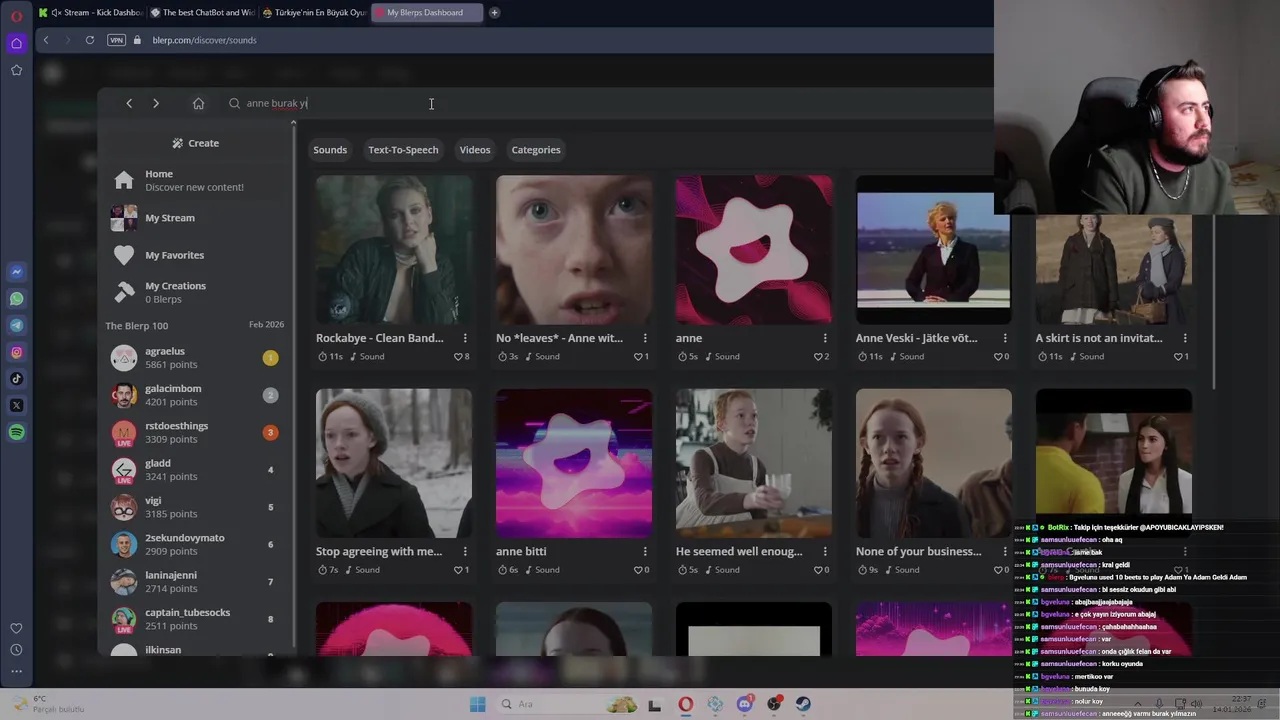Toggle heart on the 'anne bitti' sound
Image resolution: width=1280 pixels, height=720 pixels.
click(x=638, y=570)
